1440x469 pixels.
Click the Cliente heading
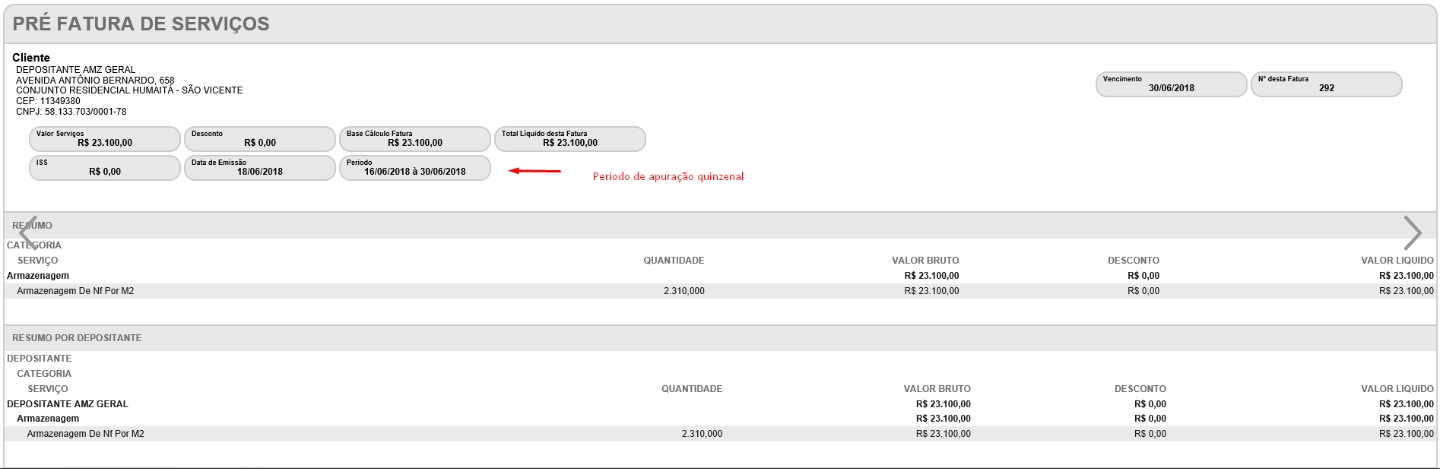[31, 58]
